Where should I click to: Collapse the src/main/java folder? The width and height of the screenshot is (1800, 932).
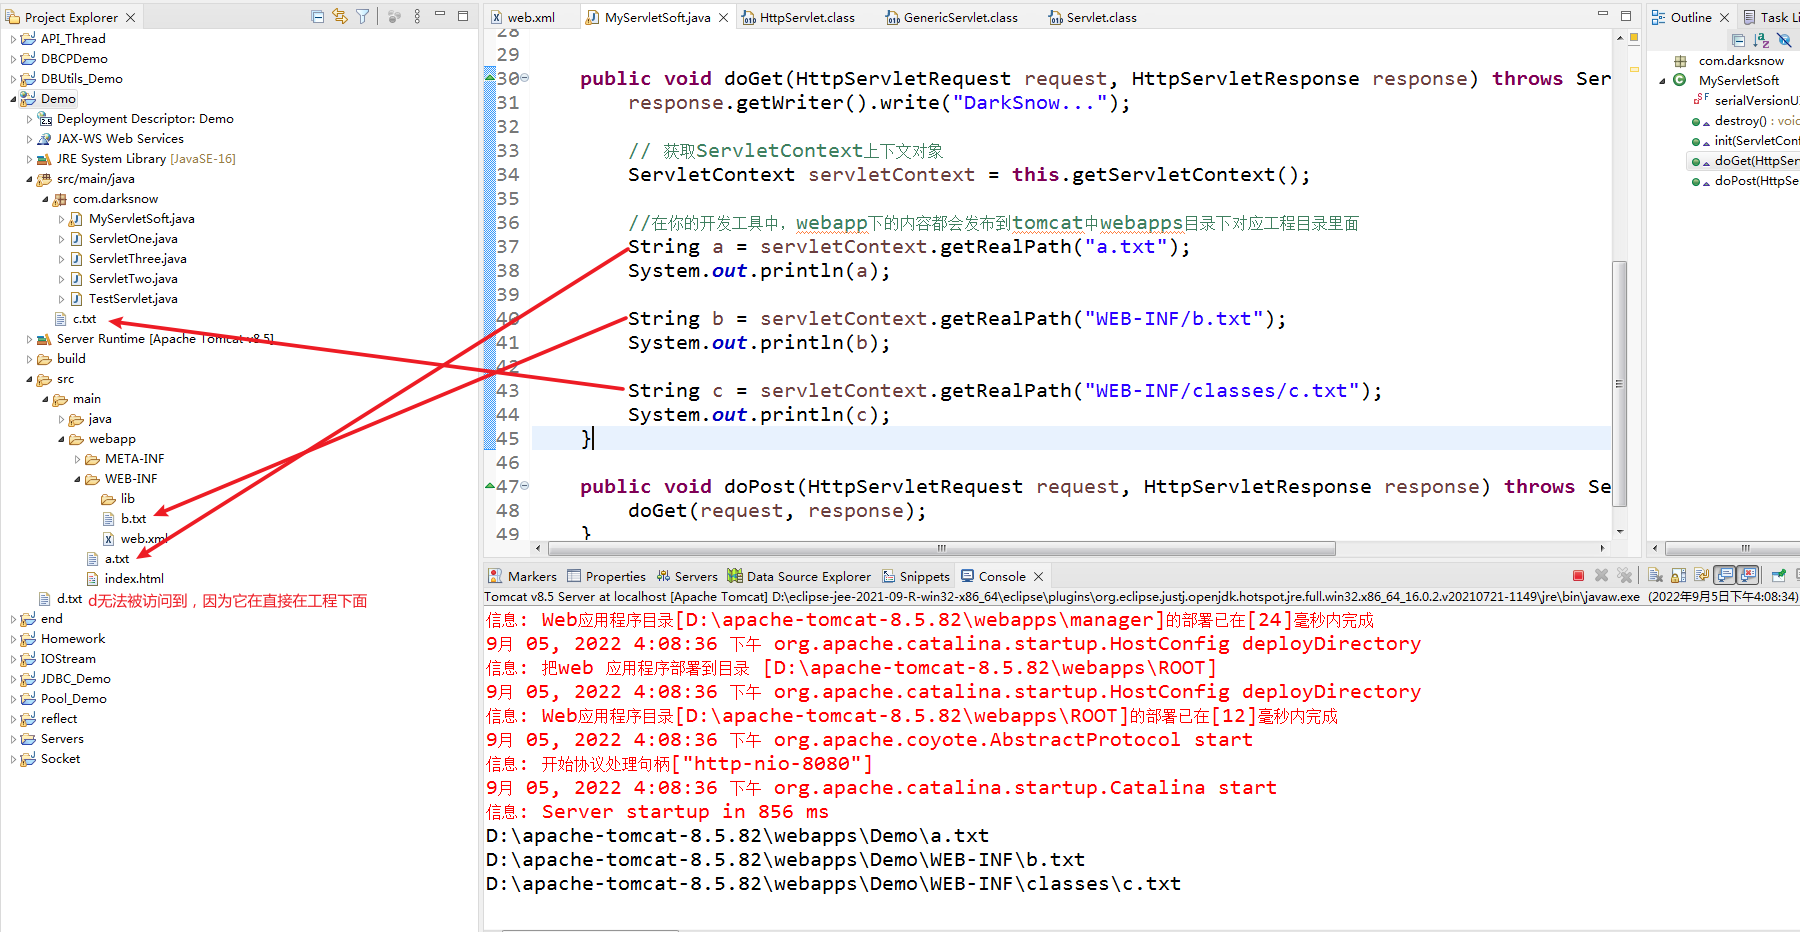(29, 179)
